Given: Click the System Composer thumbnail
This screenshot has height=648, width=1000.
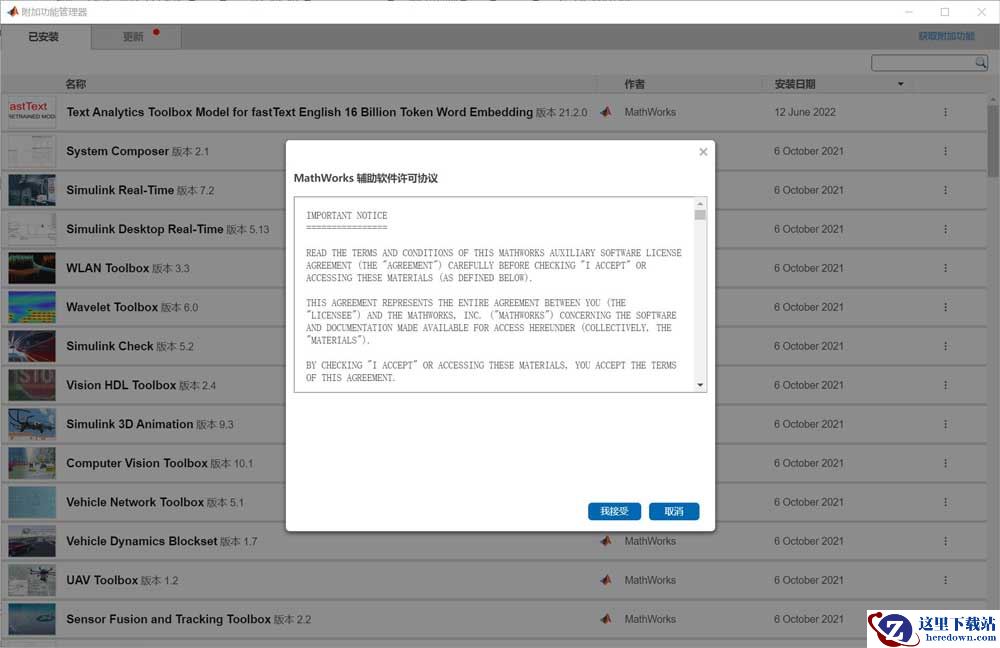Looking at the screenshot, I should 32,151.
